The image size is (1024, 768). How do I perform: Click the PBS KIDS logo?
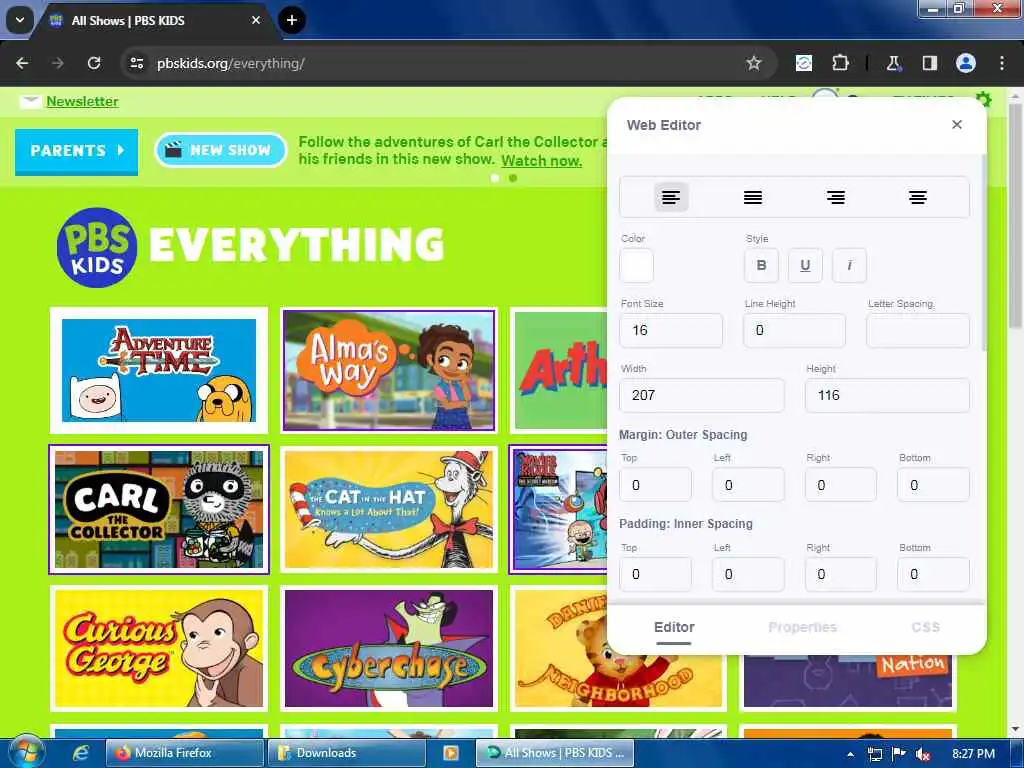click(x=97, y=248)
